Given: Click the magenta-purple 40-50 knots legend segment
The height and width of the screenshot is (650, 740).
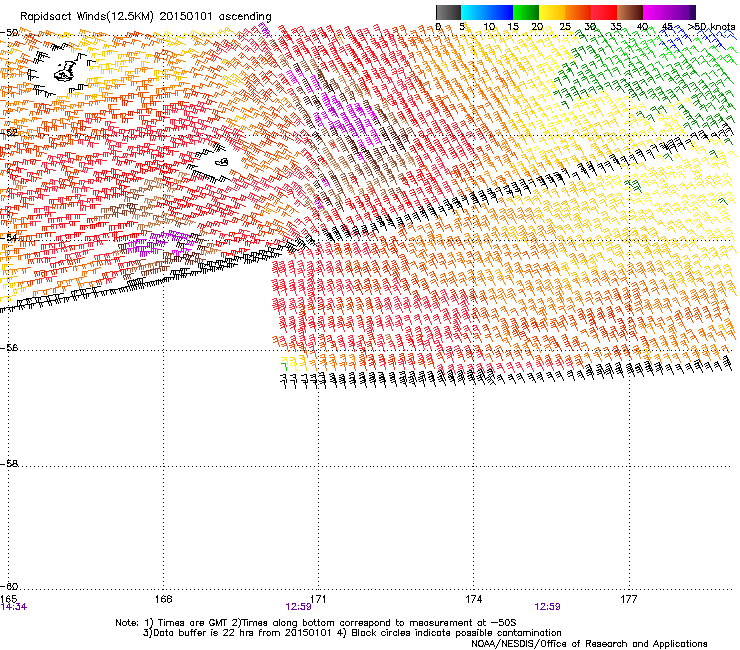Looking at the screenshot, I should click(669, 12).
